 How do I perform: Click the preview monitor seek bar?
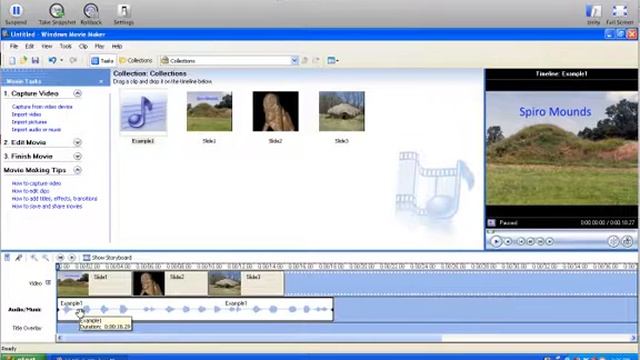coord(561,232)
